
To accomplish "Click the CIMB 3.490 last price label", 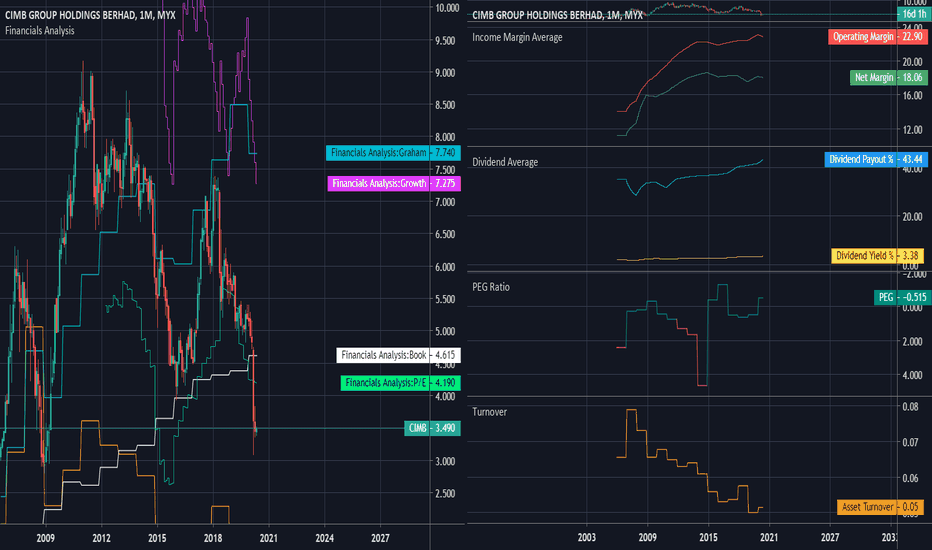I will tap(432, 428).
